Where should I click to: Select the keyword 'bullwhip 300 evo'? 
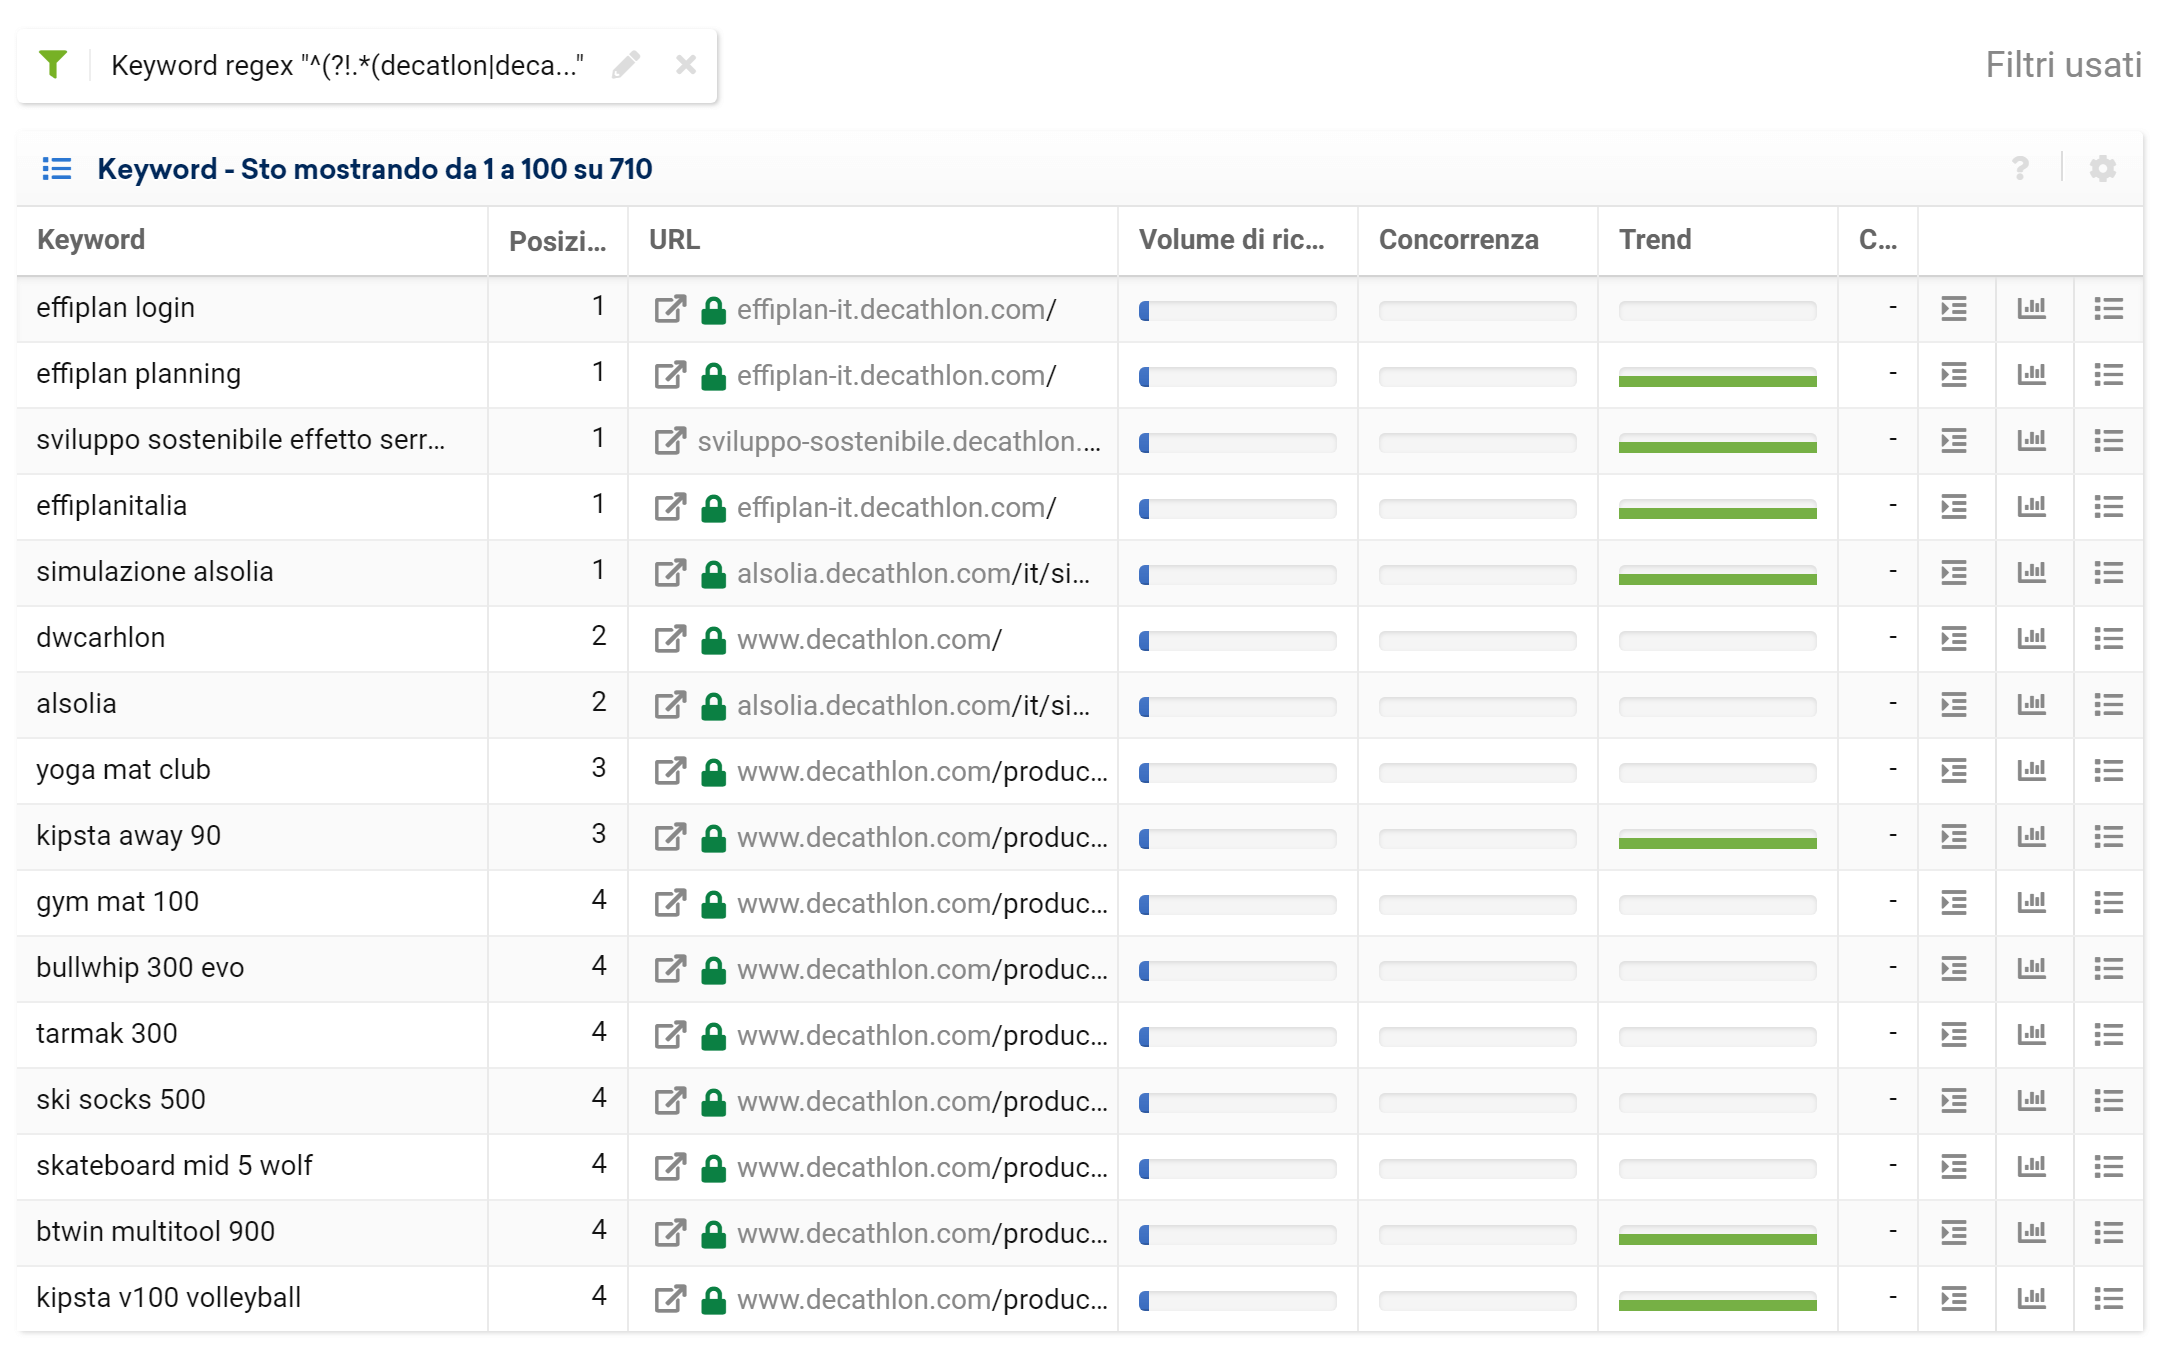point(140,968)
